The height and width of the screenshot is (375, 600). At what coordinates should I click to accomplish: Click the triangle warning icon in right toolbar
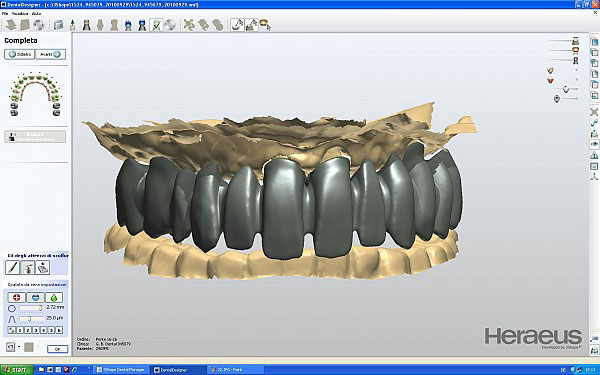tap(594, 155)
